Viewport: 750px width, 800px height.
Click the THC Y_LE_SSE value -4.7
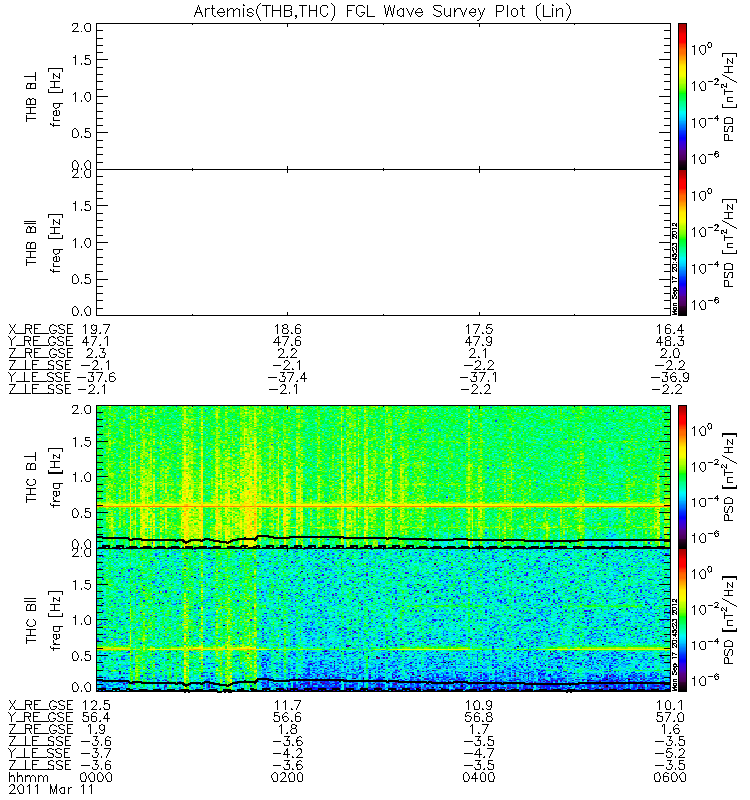click(x=479, y=753)
